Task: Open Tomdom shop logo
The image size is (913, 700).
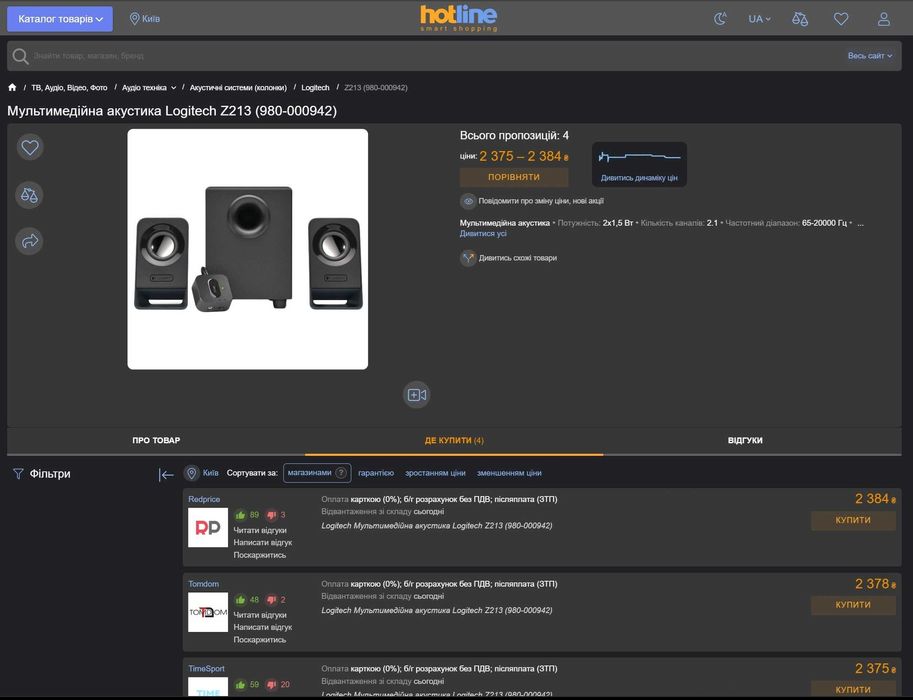Action: [208, 612]
